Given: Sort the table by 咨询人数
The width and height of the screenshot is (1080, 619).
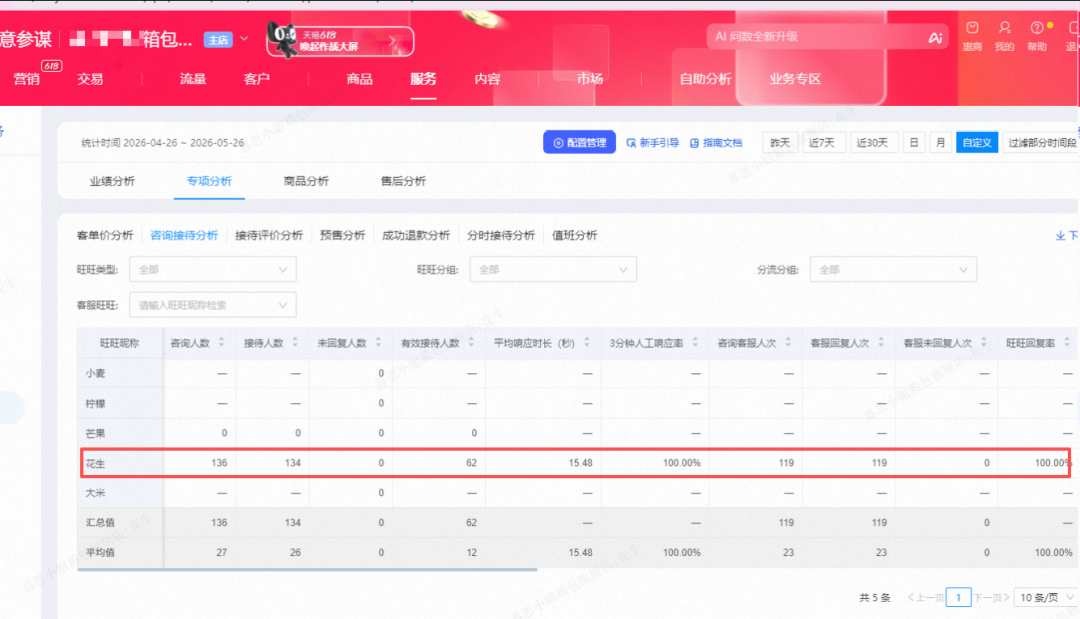Looking at the screenshot, I should (x=222, y=342).
